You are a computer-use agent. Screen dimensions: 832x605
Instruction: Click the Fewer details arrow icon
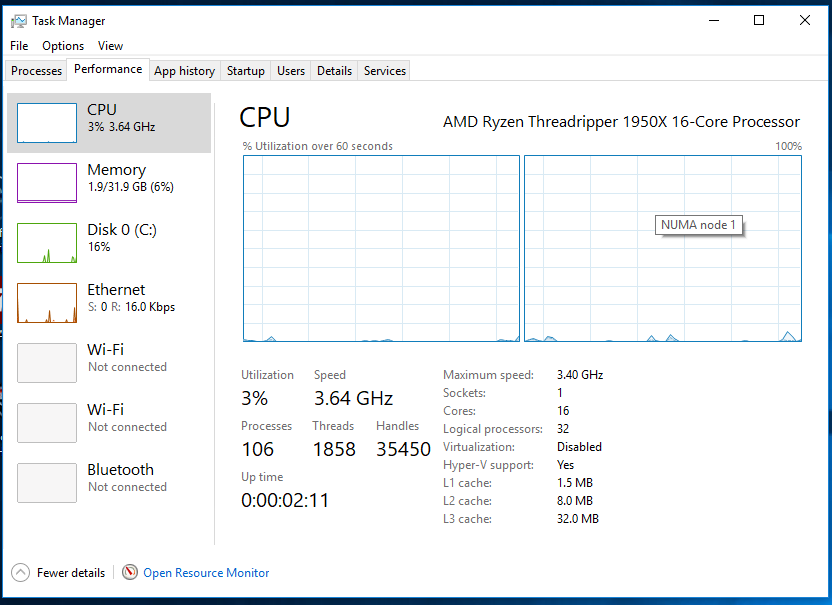tap(20, 573)
